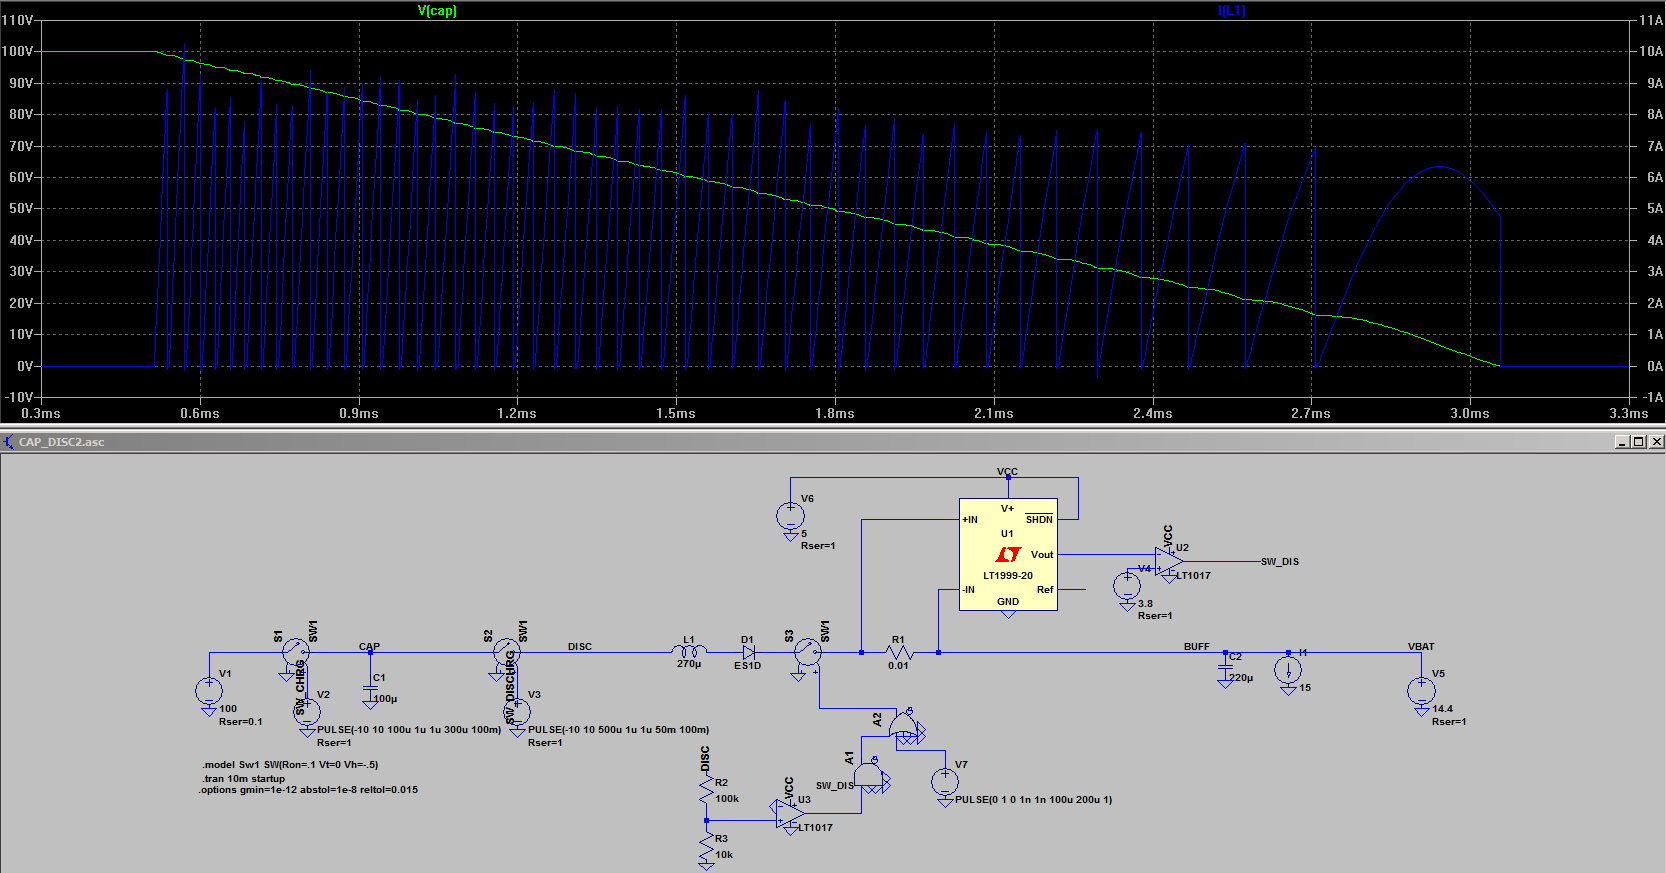
Task: Select capacitor C2 symbol
Action: tap(1225, 669)
